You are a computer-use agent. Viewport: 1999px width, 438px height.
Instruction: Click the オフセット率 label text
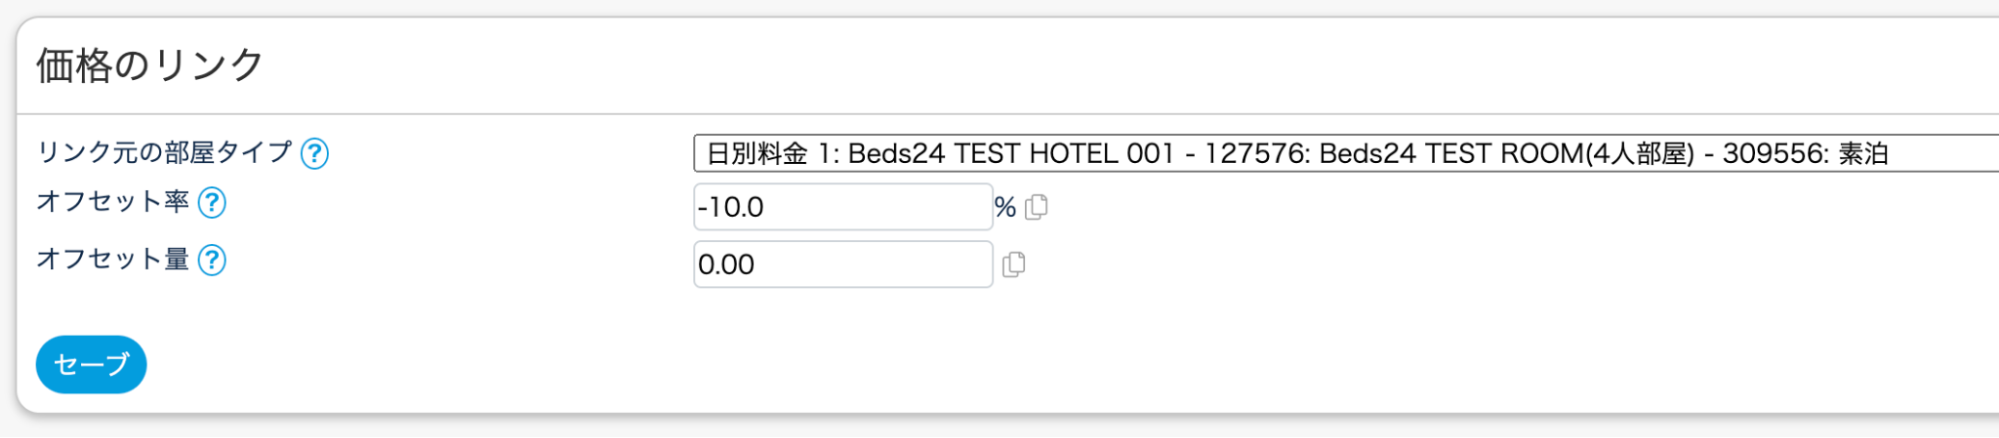tap(113, 202)
